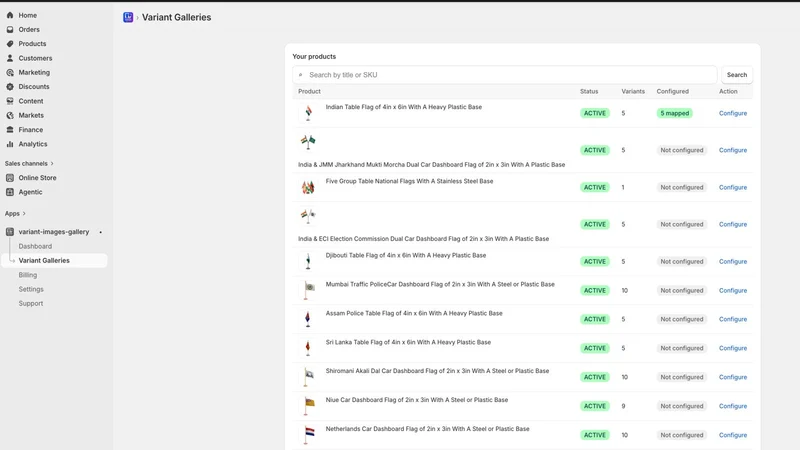Click Not configured badge for Niue flag
This screenshot has width=800, height=450.
[682, 406]
